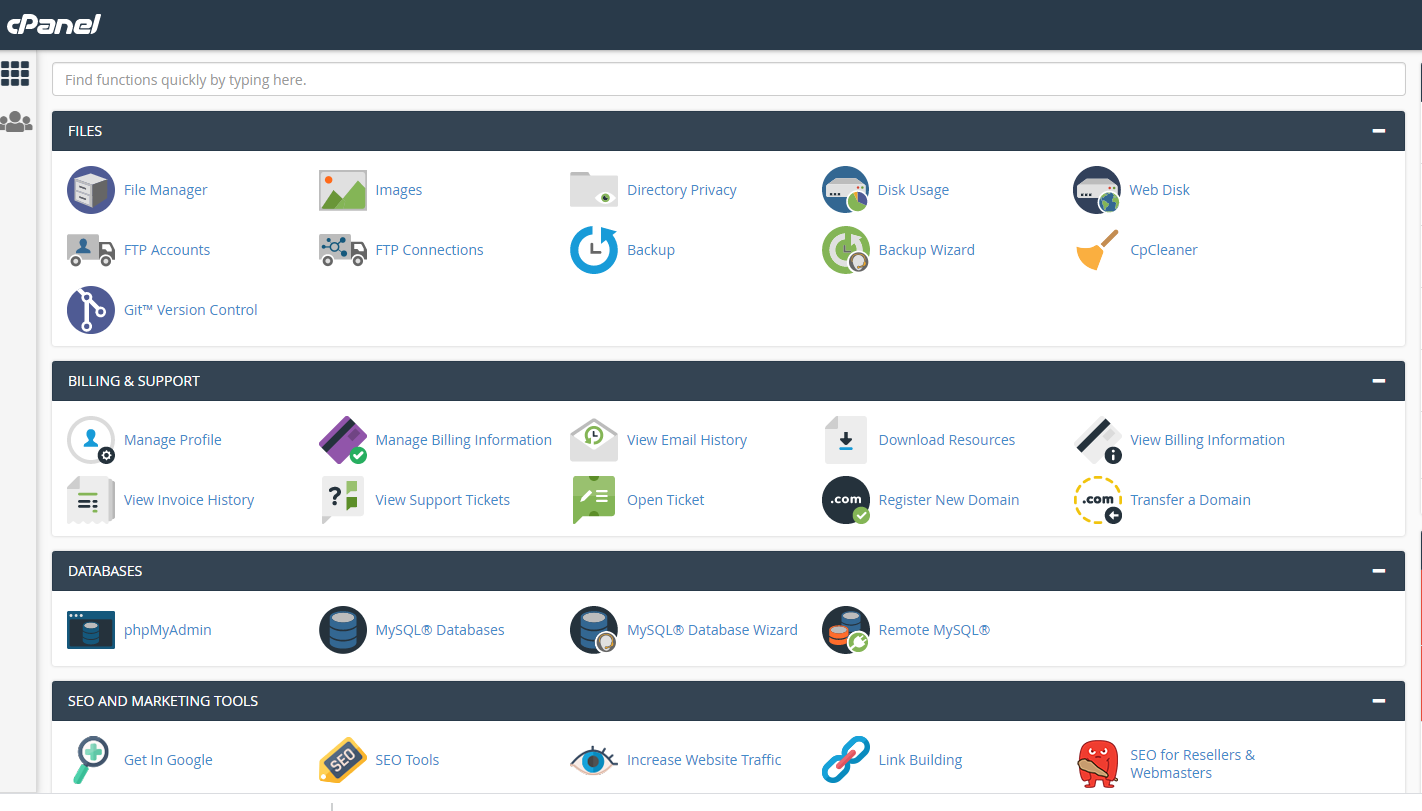Click the MySQL Databases icon
1422x811 pixels.
coord(343,630)
